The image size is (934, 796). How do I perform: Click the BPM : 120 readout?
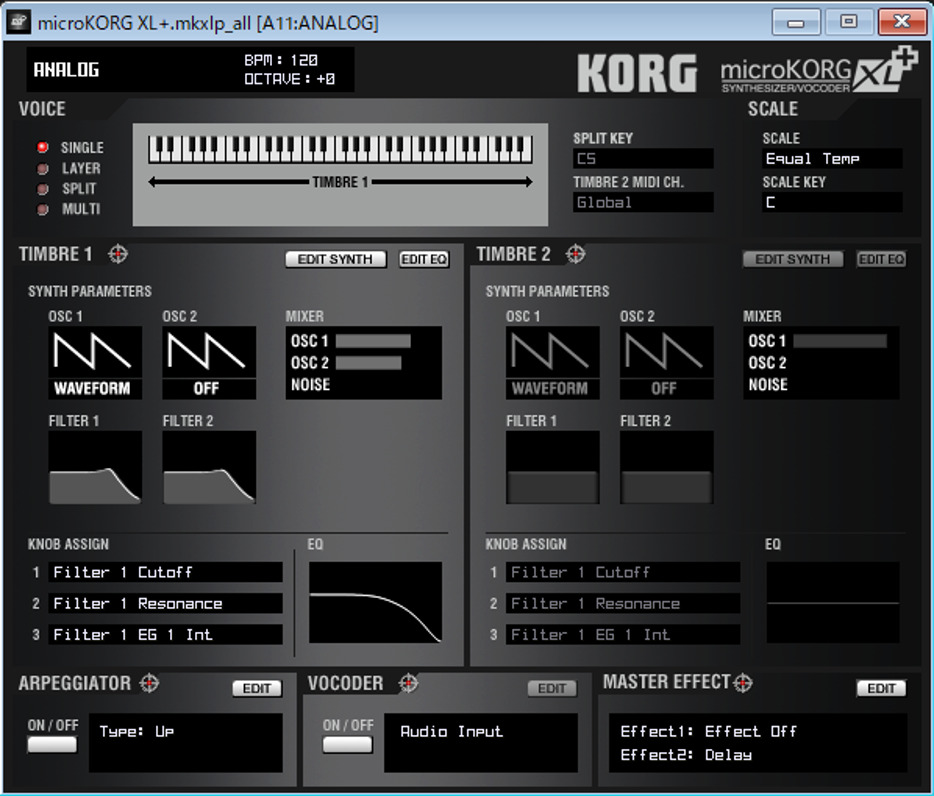[x=281, y=60]
